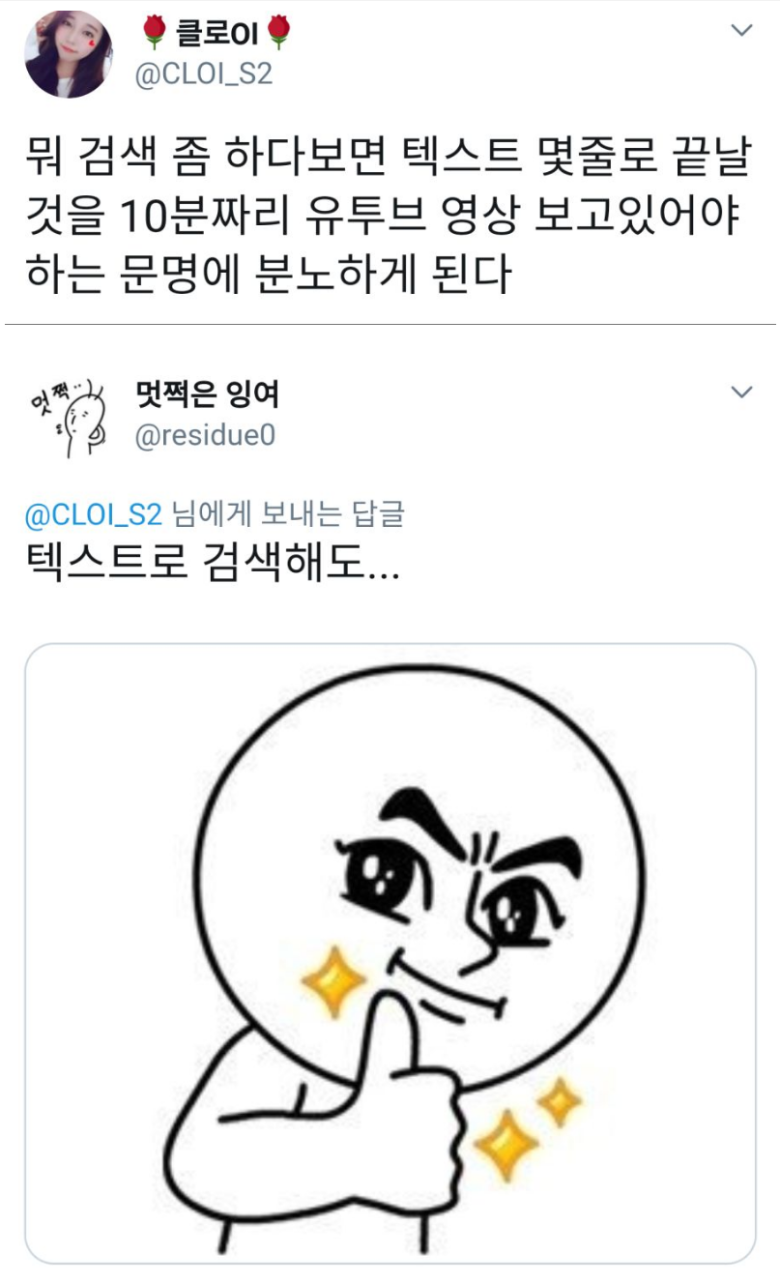Expand options chevron on 멋쩍은 잉여's reply

click(742, 392)
